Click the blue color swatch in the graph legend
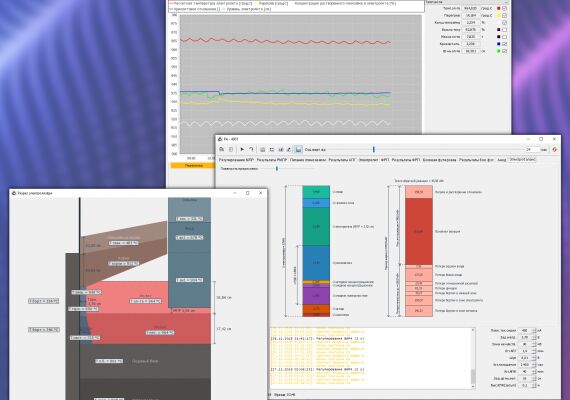The image size is (570, 400). click(498, 44)
